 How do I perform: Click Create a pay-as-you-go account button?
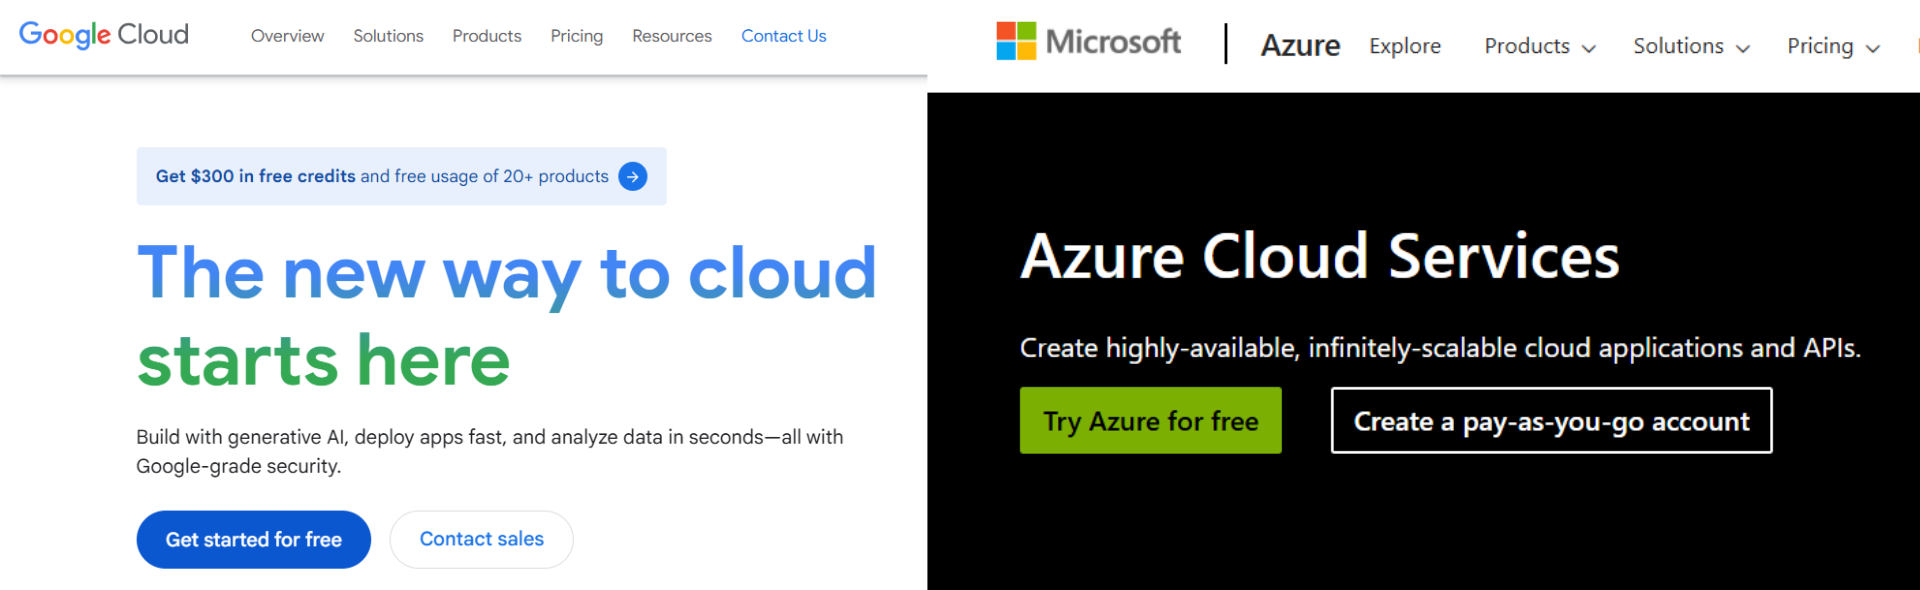[x=1551, y=421]
